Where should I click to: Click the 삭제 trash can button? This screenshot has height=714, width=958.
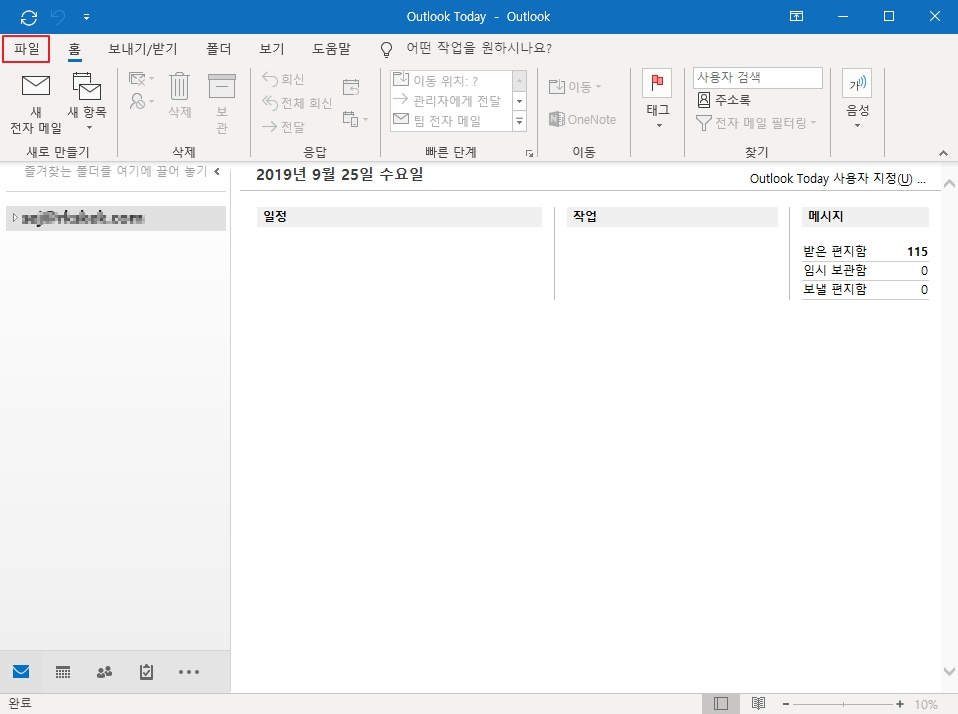click(180, 96)
